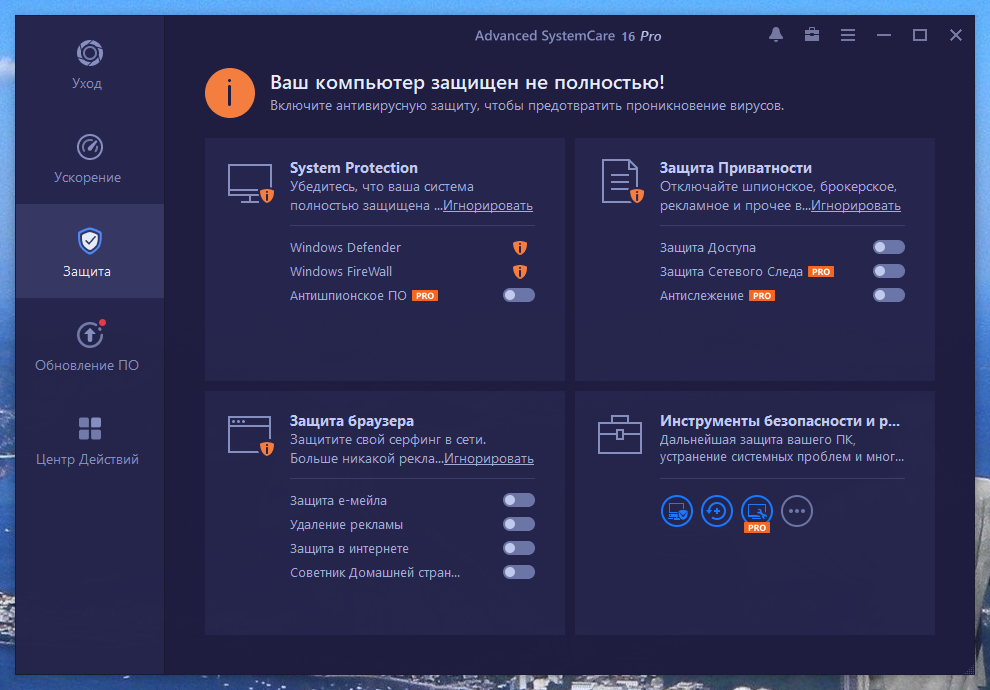Enable the Антишпионское ПО toggle
The image size is (990, 690).
[519, 295]
